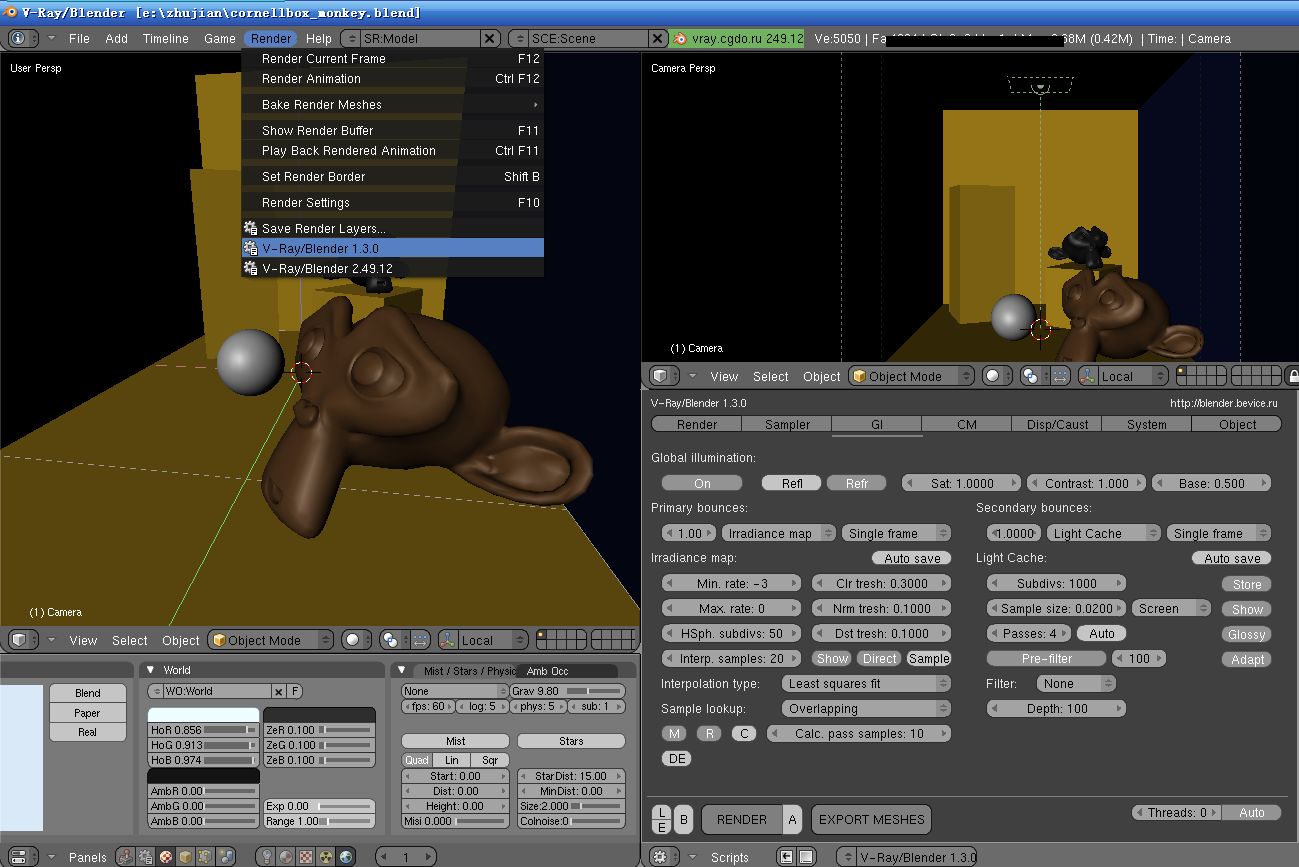Toggle Adapt button for Light Cache

[1247, 659]
